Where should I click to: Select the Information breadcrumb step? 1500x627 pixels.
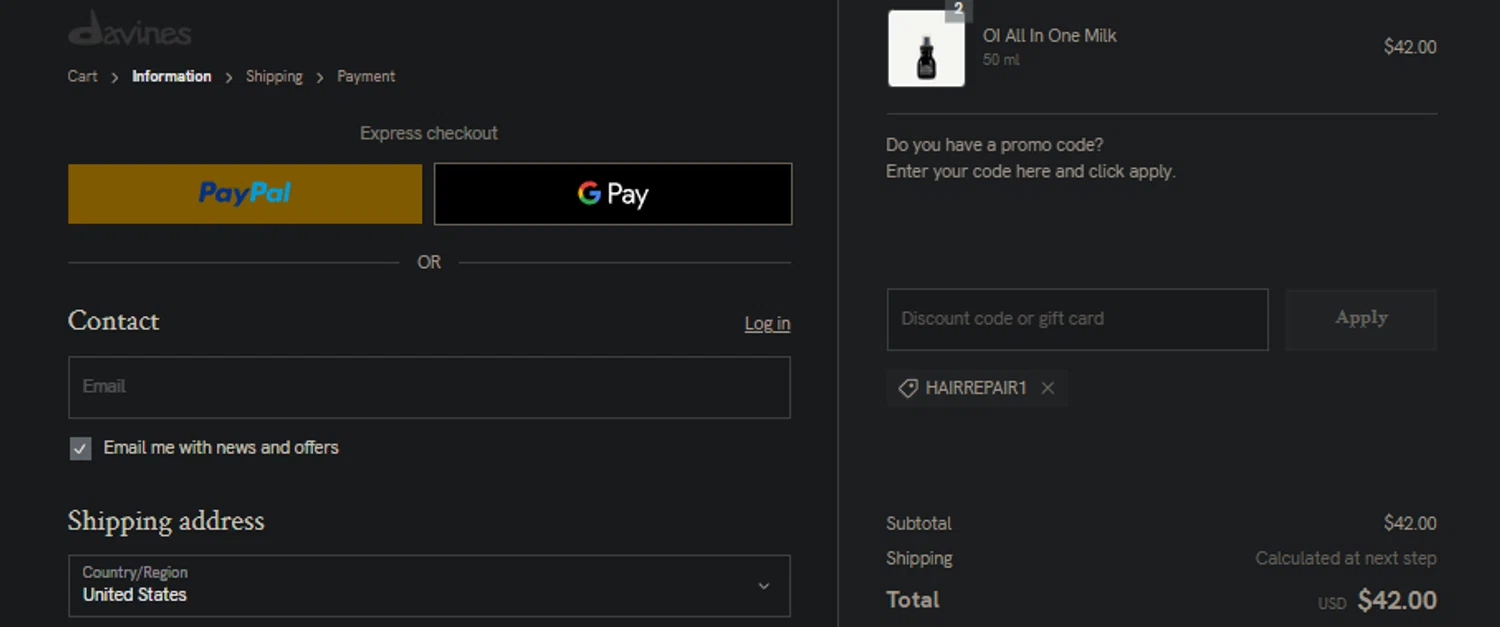pyautogui.click(x=171, y=76)
